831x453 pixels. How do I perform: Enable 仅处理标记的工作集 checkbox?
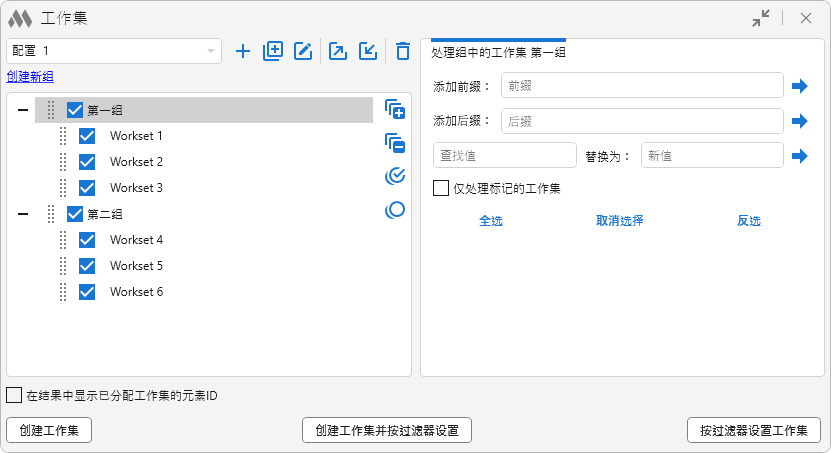441,188
